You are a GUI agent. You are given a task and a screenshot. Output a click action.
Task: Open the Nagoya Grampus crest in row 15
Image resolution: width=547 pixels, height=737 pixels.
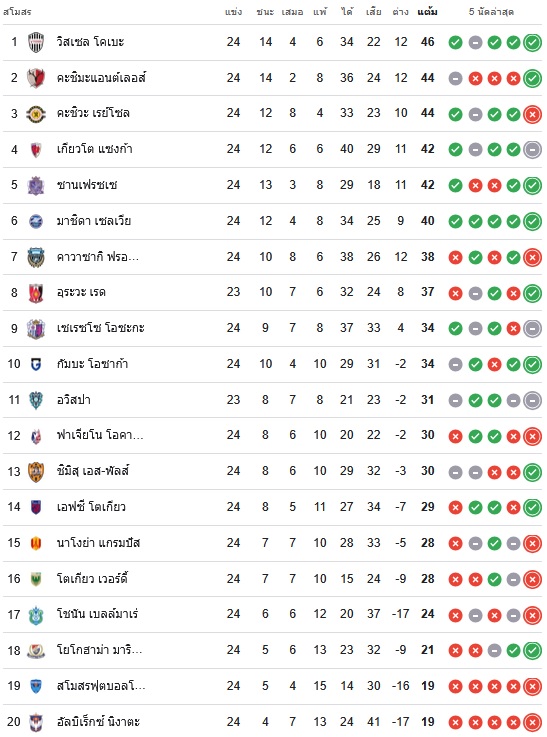click(x=36, y=543)
